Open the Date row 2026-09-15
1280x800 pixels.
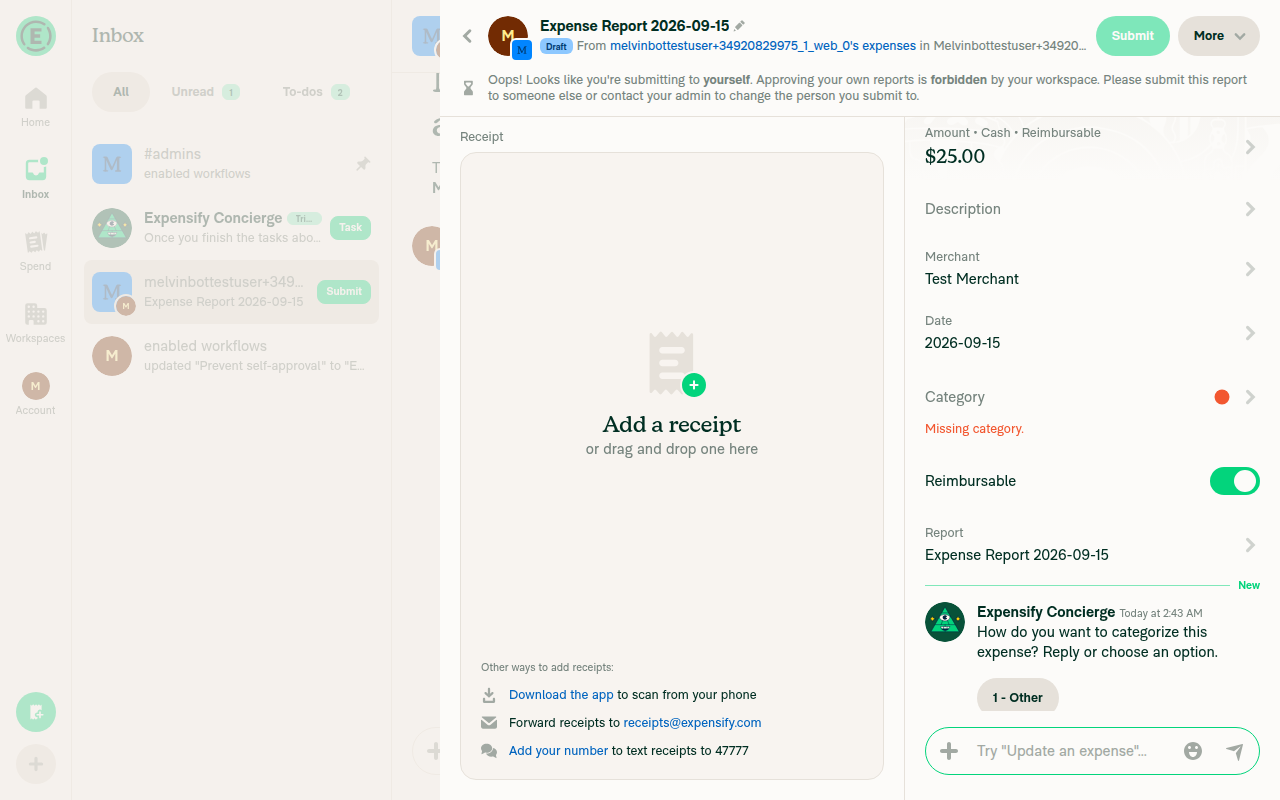coord(1092,333)
